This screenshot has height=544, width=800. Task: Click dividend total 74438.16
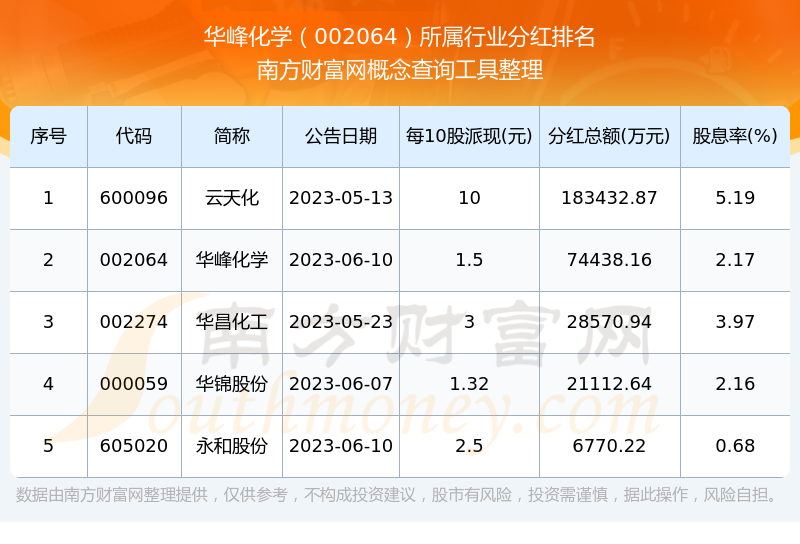609,260
